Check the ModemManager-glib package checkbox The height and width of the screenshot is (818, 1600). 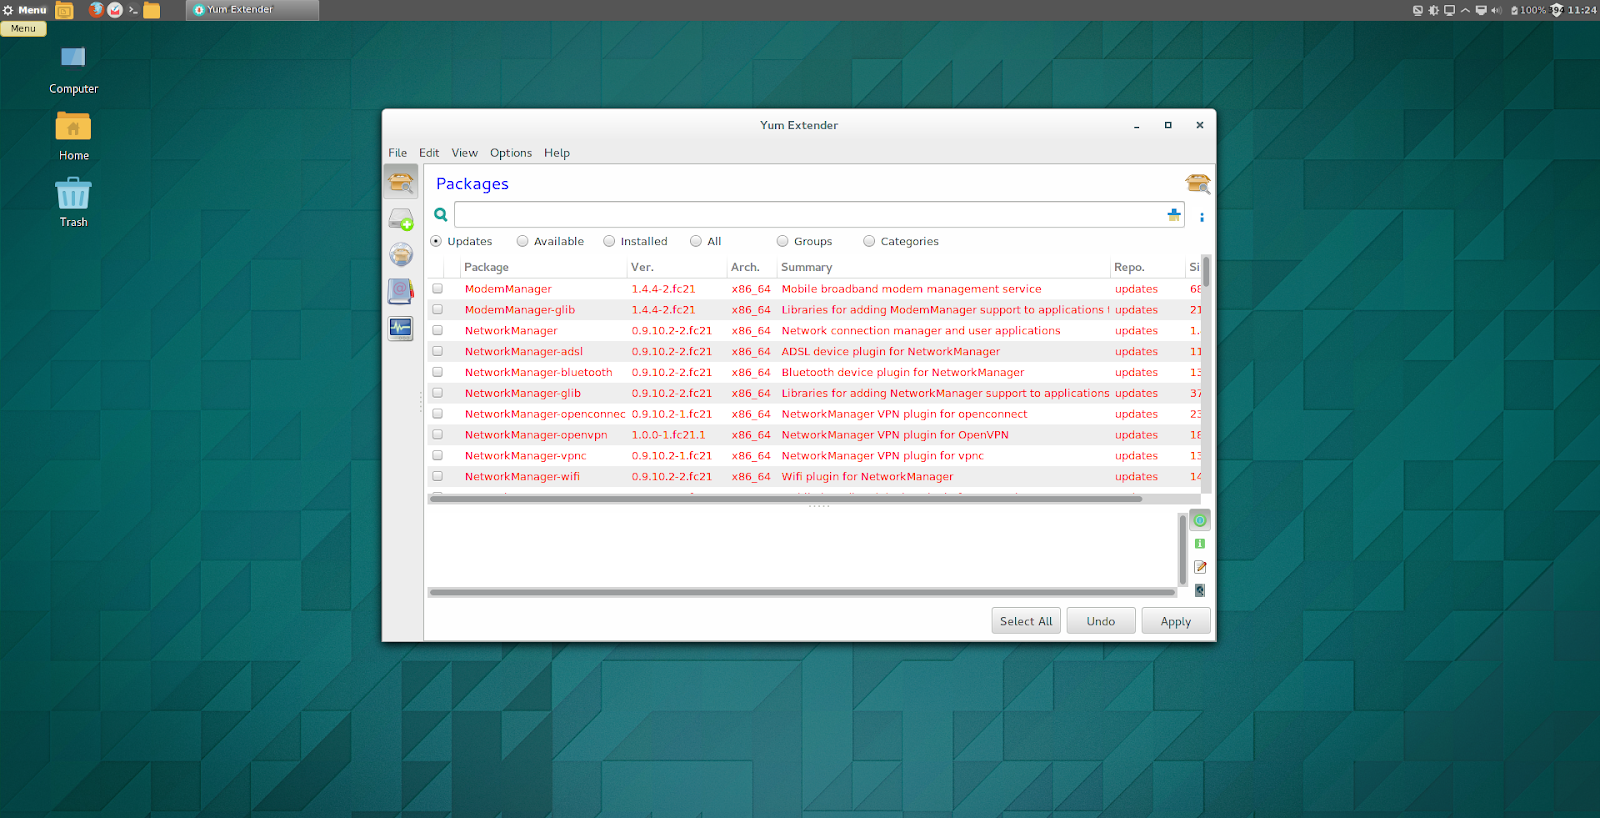pyautogui.click(x=437, y=309)
